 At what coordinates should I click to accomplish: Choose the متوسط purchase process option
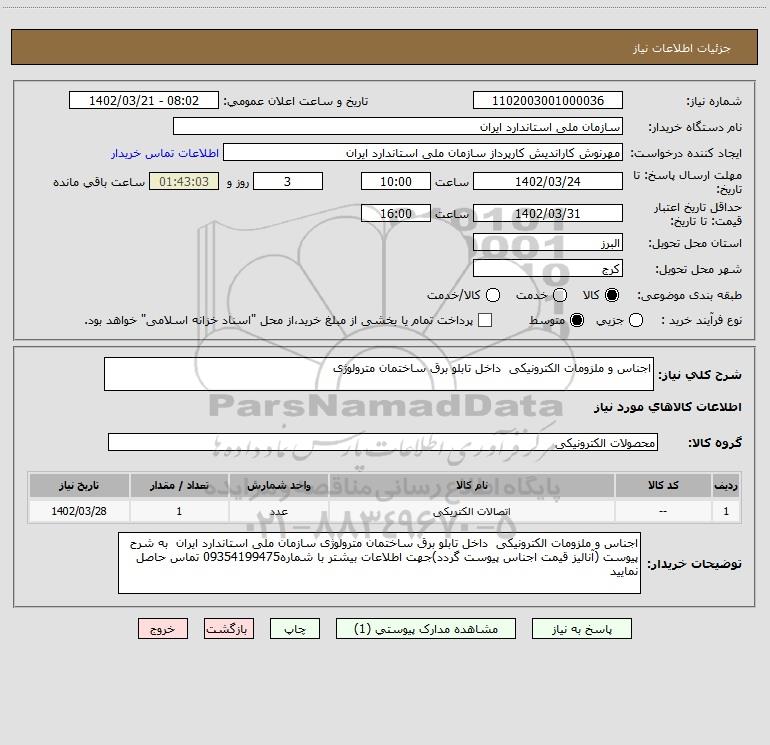577,320
